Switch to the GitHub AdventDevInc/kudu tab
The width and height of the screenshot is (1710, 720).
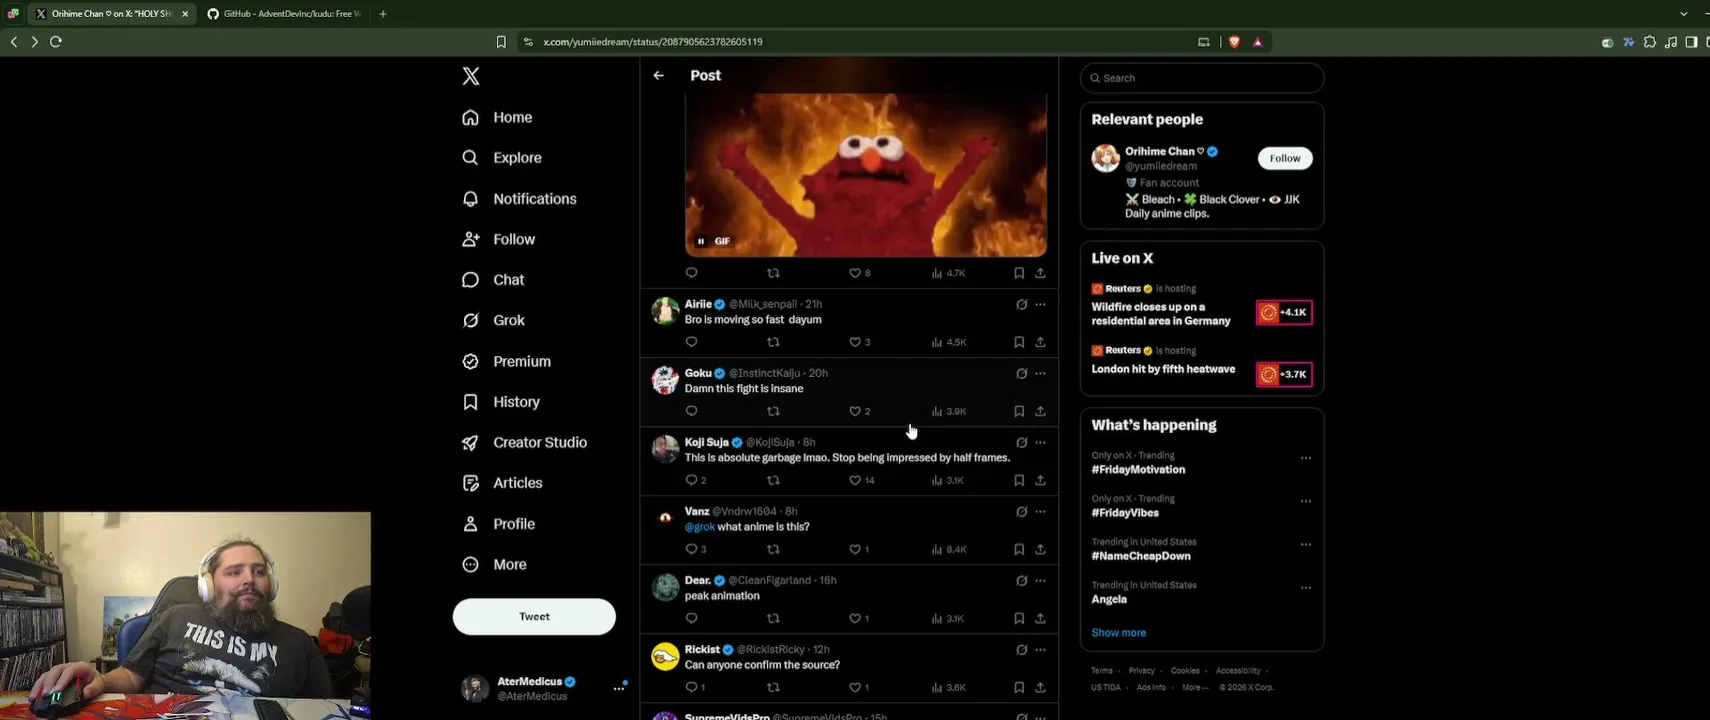click(283, 14)
